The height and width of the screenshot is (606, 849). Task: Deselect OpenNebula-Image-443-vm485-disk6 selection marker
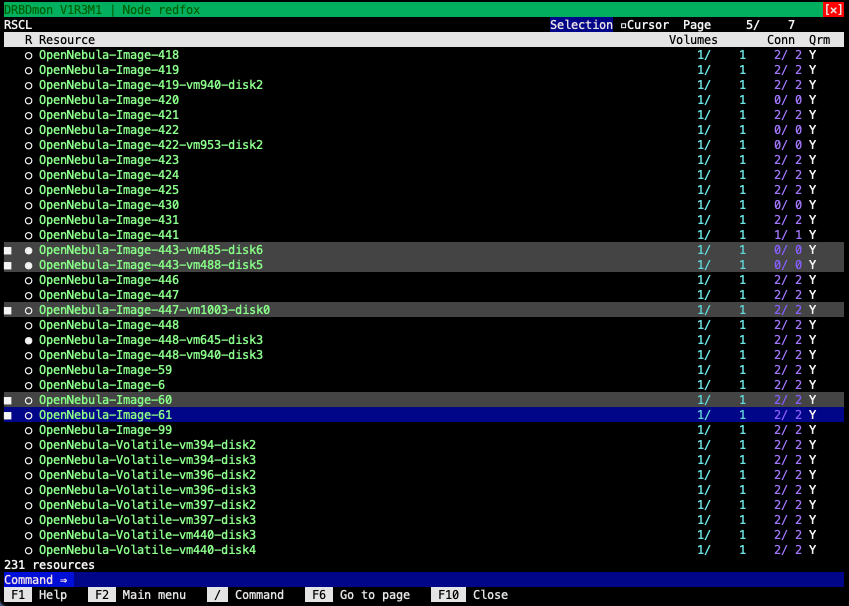[8, 250]
